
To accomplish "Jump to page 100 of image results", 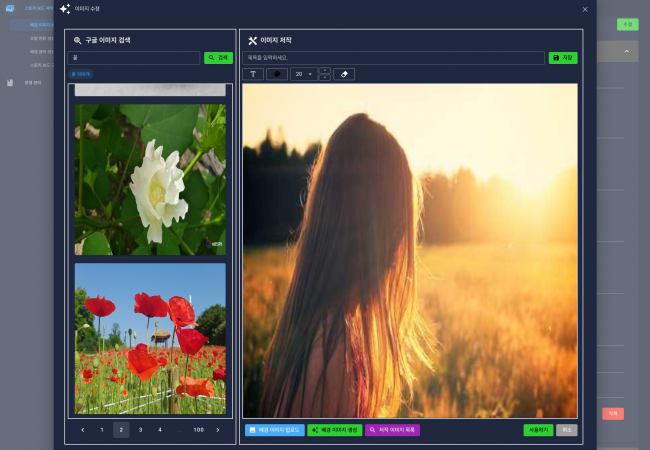I will 198,430.
